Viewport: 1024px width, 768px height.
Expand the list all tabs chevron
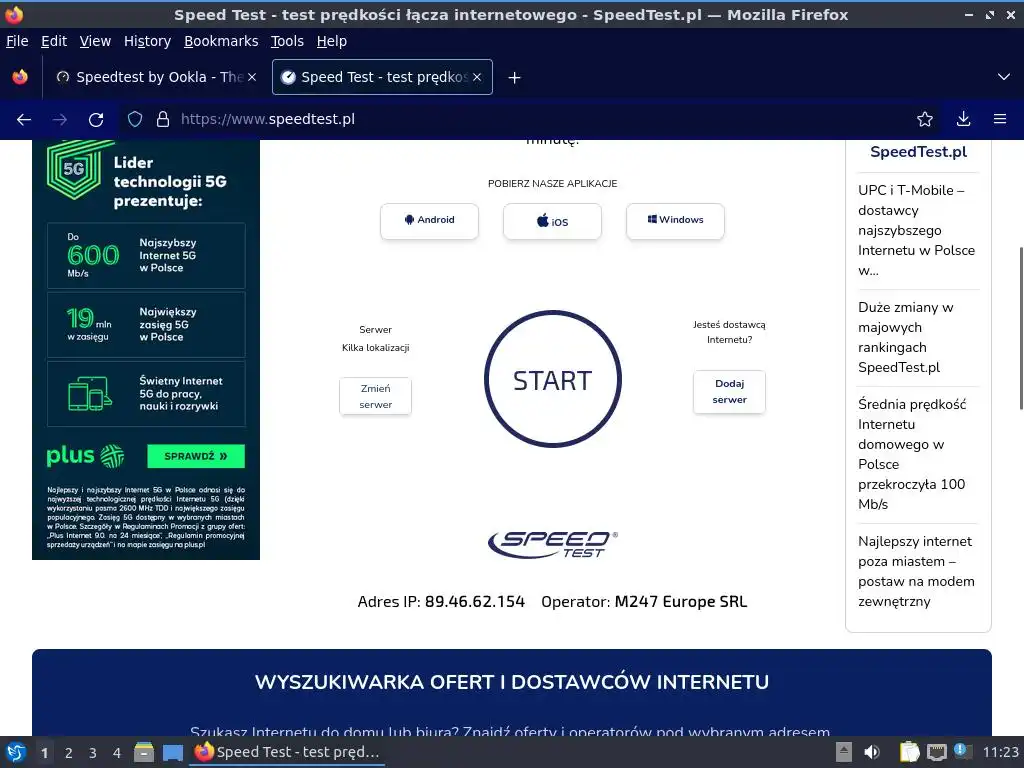pos(1004,77)
